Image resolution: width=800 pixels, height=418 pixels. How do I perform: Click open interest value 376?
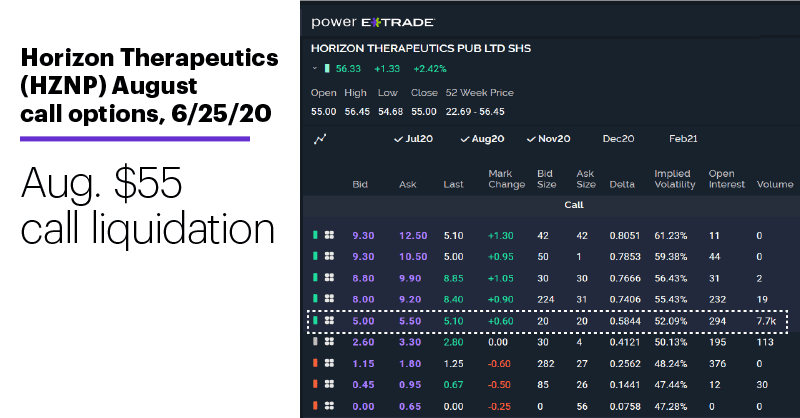click(717, 363)
